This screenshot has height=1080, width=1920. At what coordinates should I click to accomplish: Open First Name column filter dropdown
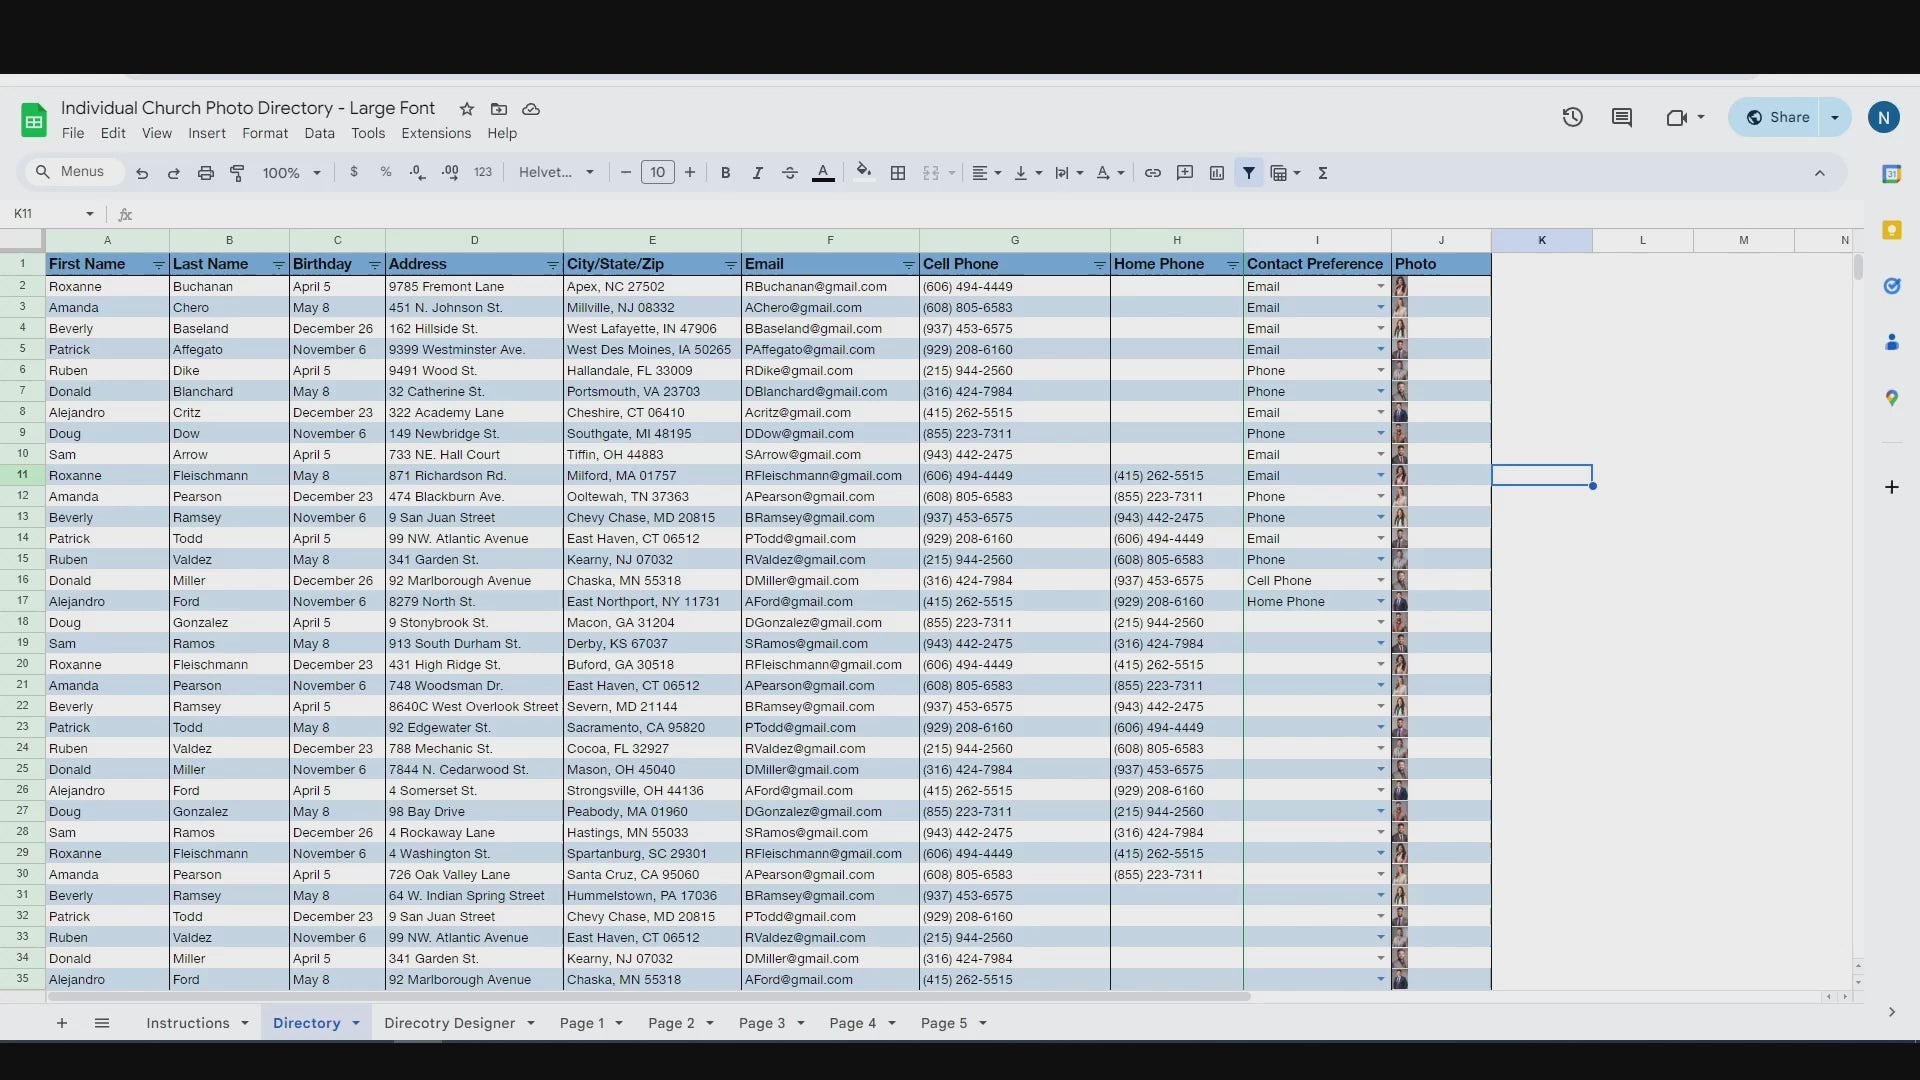(158, 265)
